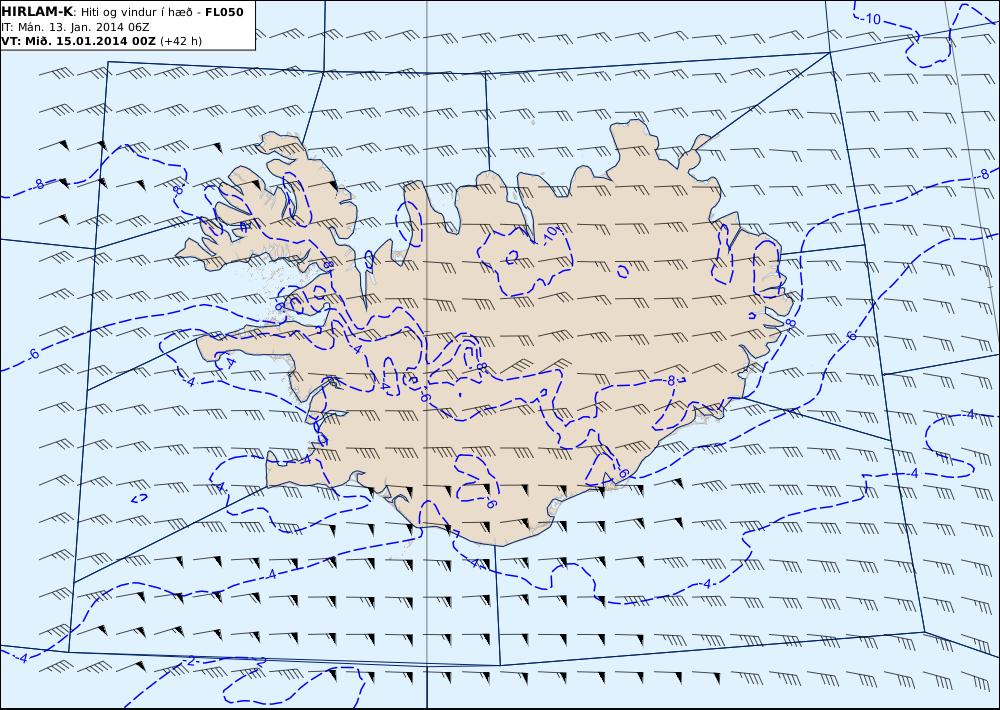Click the -8 isotherm label at the right map edge
The height and width of the screenshot is (710, 1000).
point(983,174)
